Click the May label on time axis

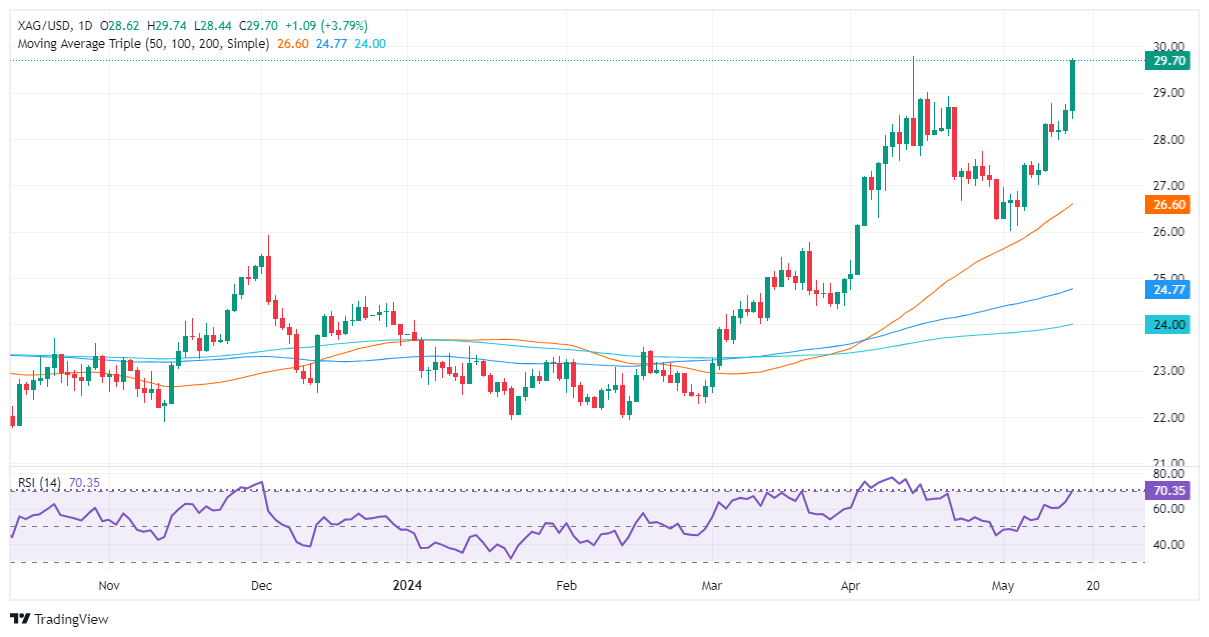1001,585
